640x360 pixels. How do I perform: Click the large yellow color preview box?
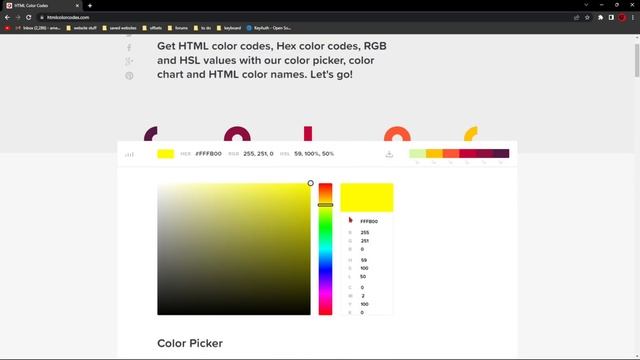[x=367, y=198]
